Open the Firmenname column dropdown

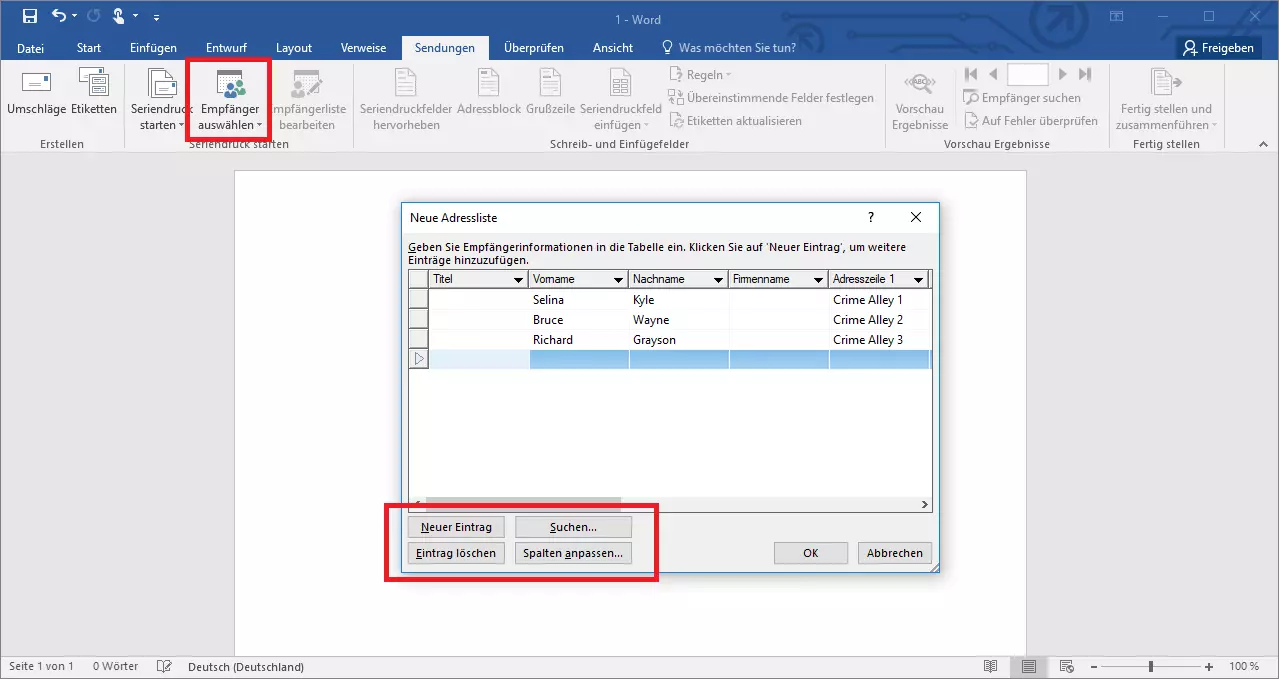pos(818,280)
